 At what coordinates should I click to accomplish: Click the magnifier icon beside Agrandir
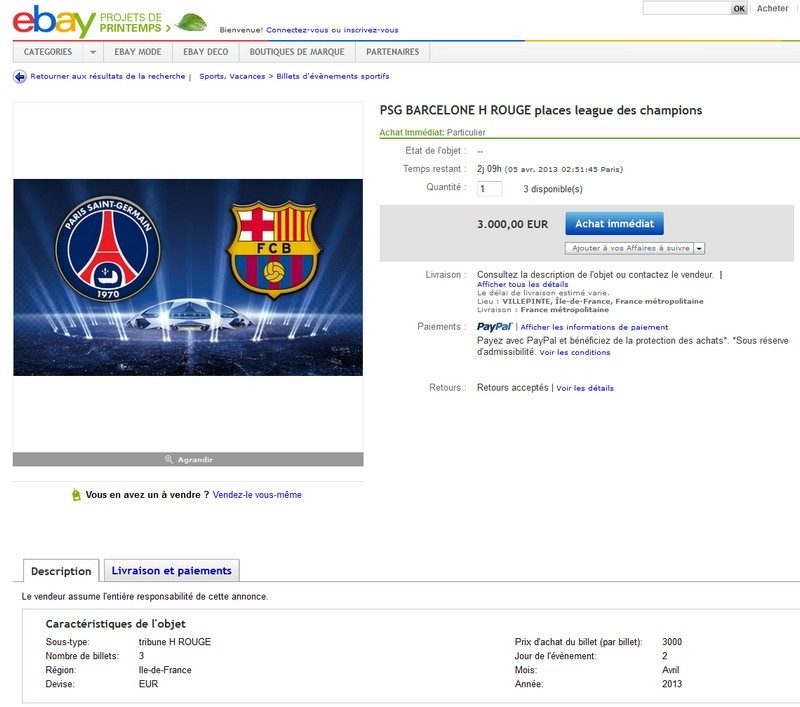[169, 460]
